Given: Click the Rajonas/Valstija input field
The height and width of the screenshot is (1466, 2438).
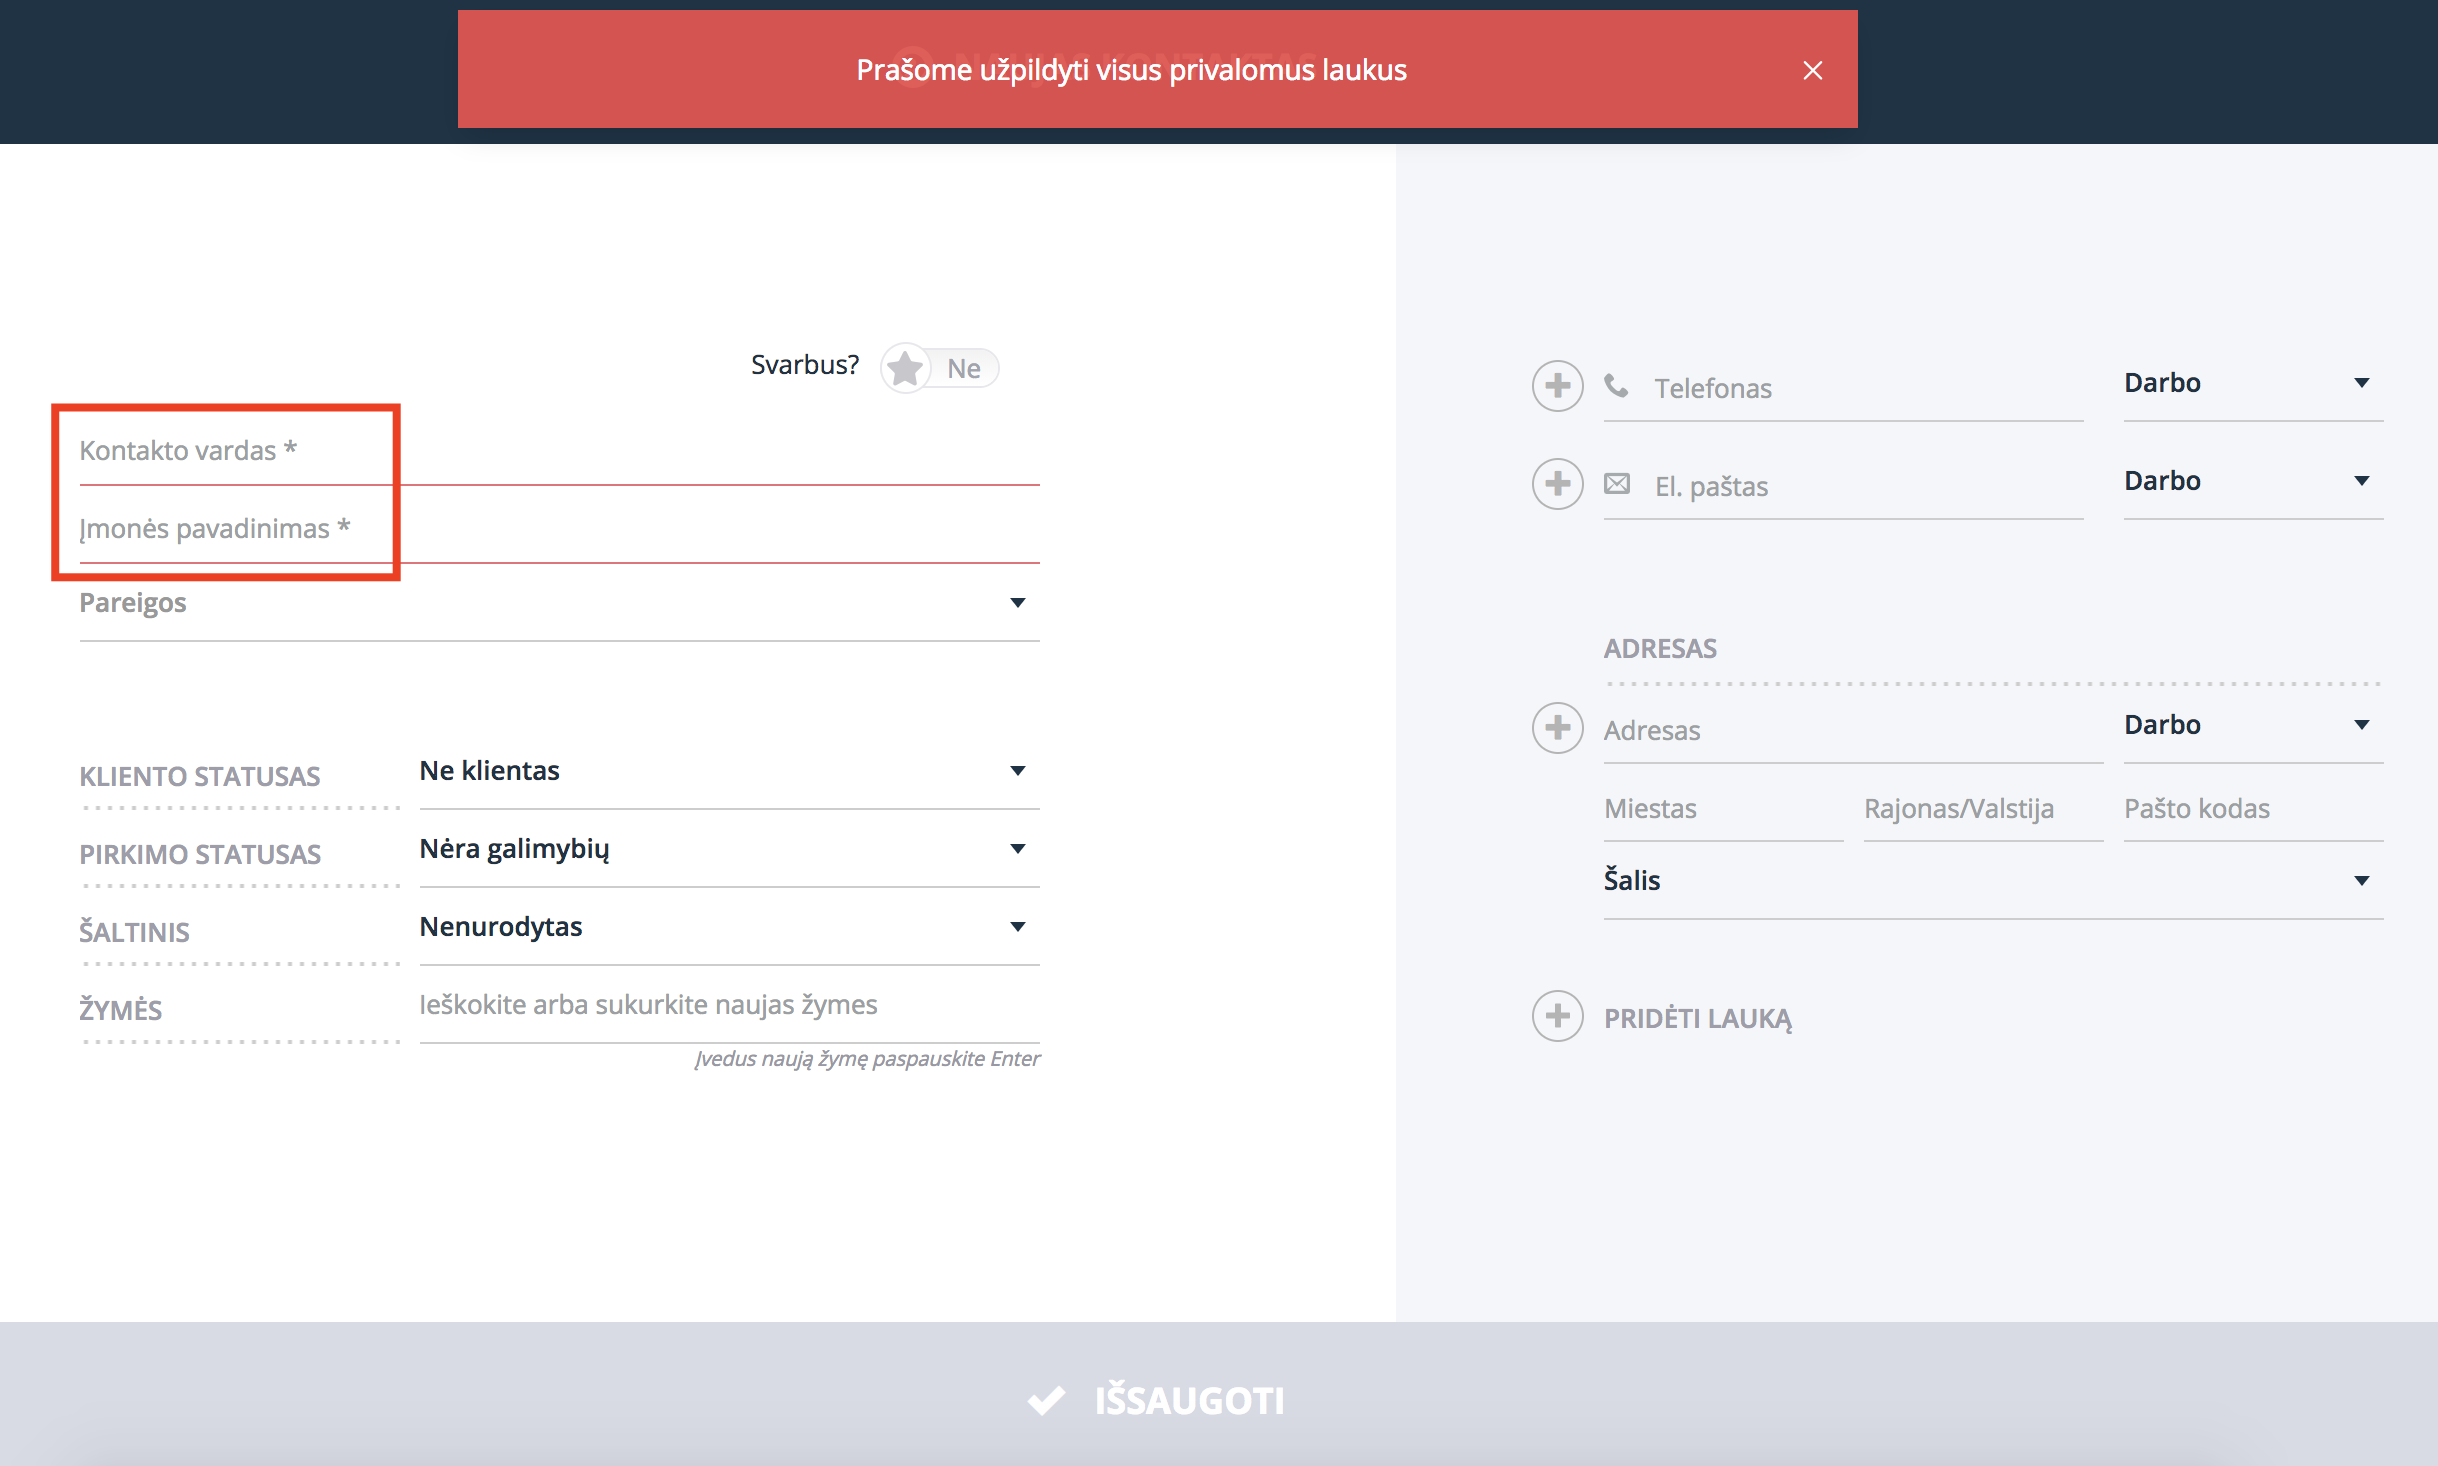Looking at the screenshot, I should pos(1984,808).
